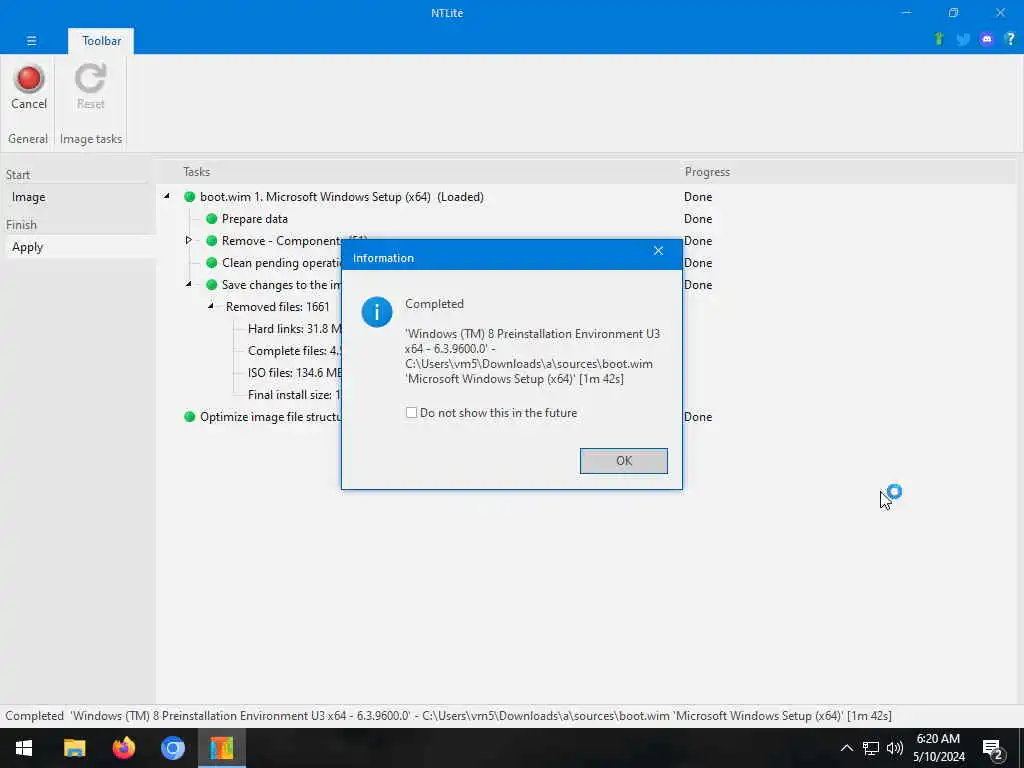Click green dot beside Save changes

coord(211,285)
